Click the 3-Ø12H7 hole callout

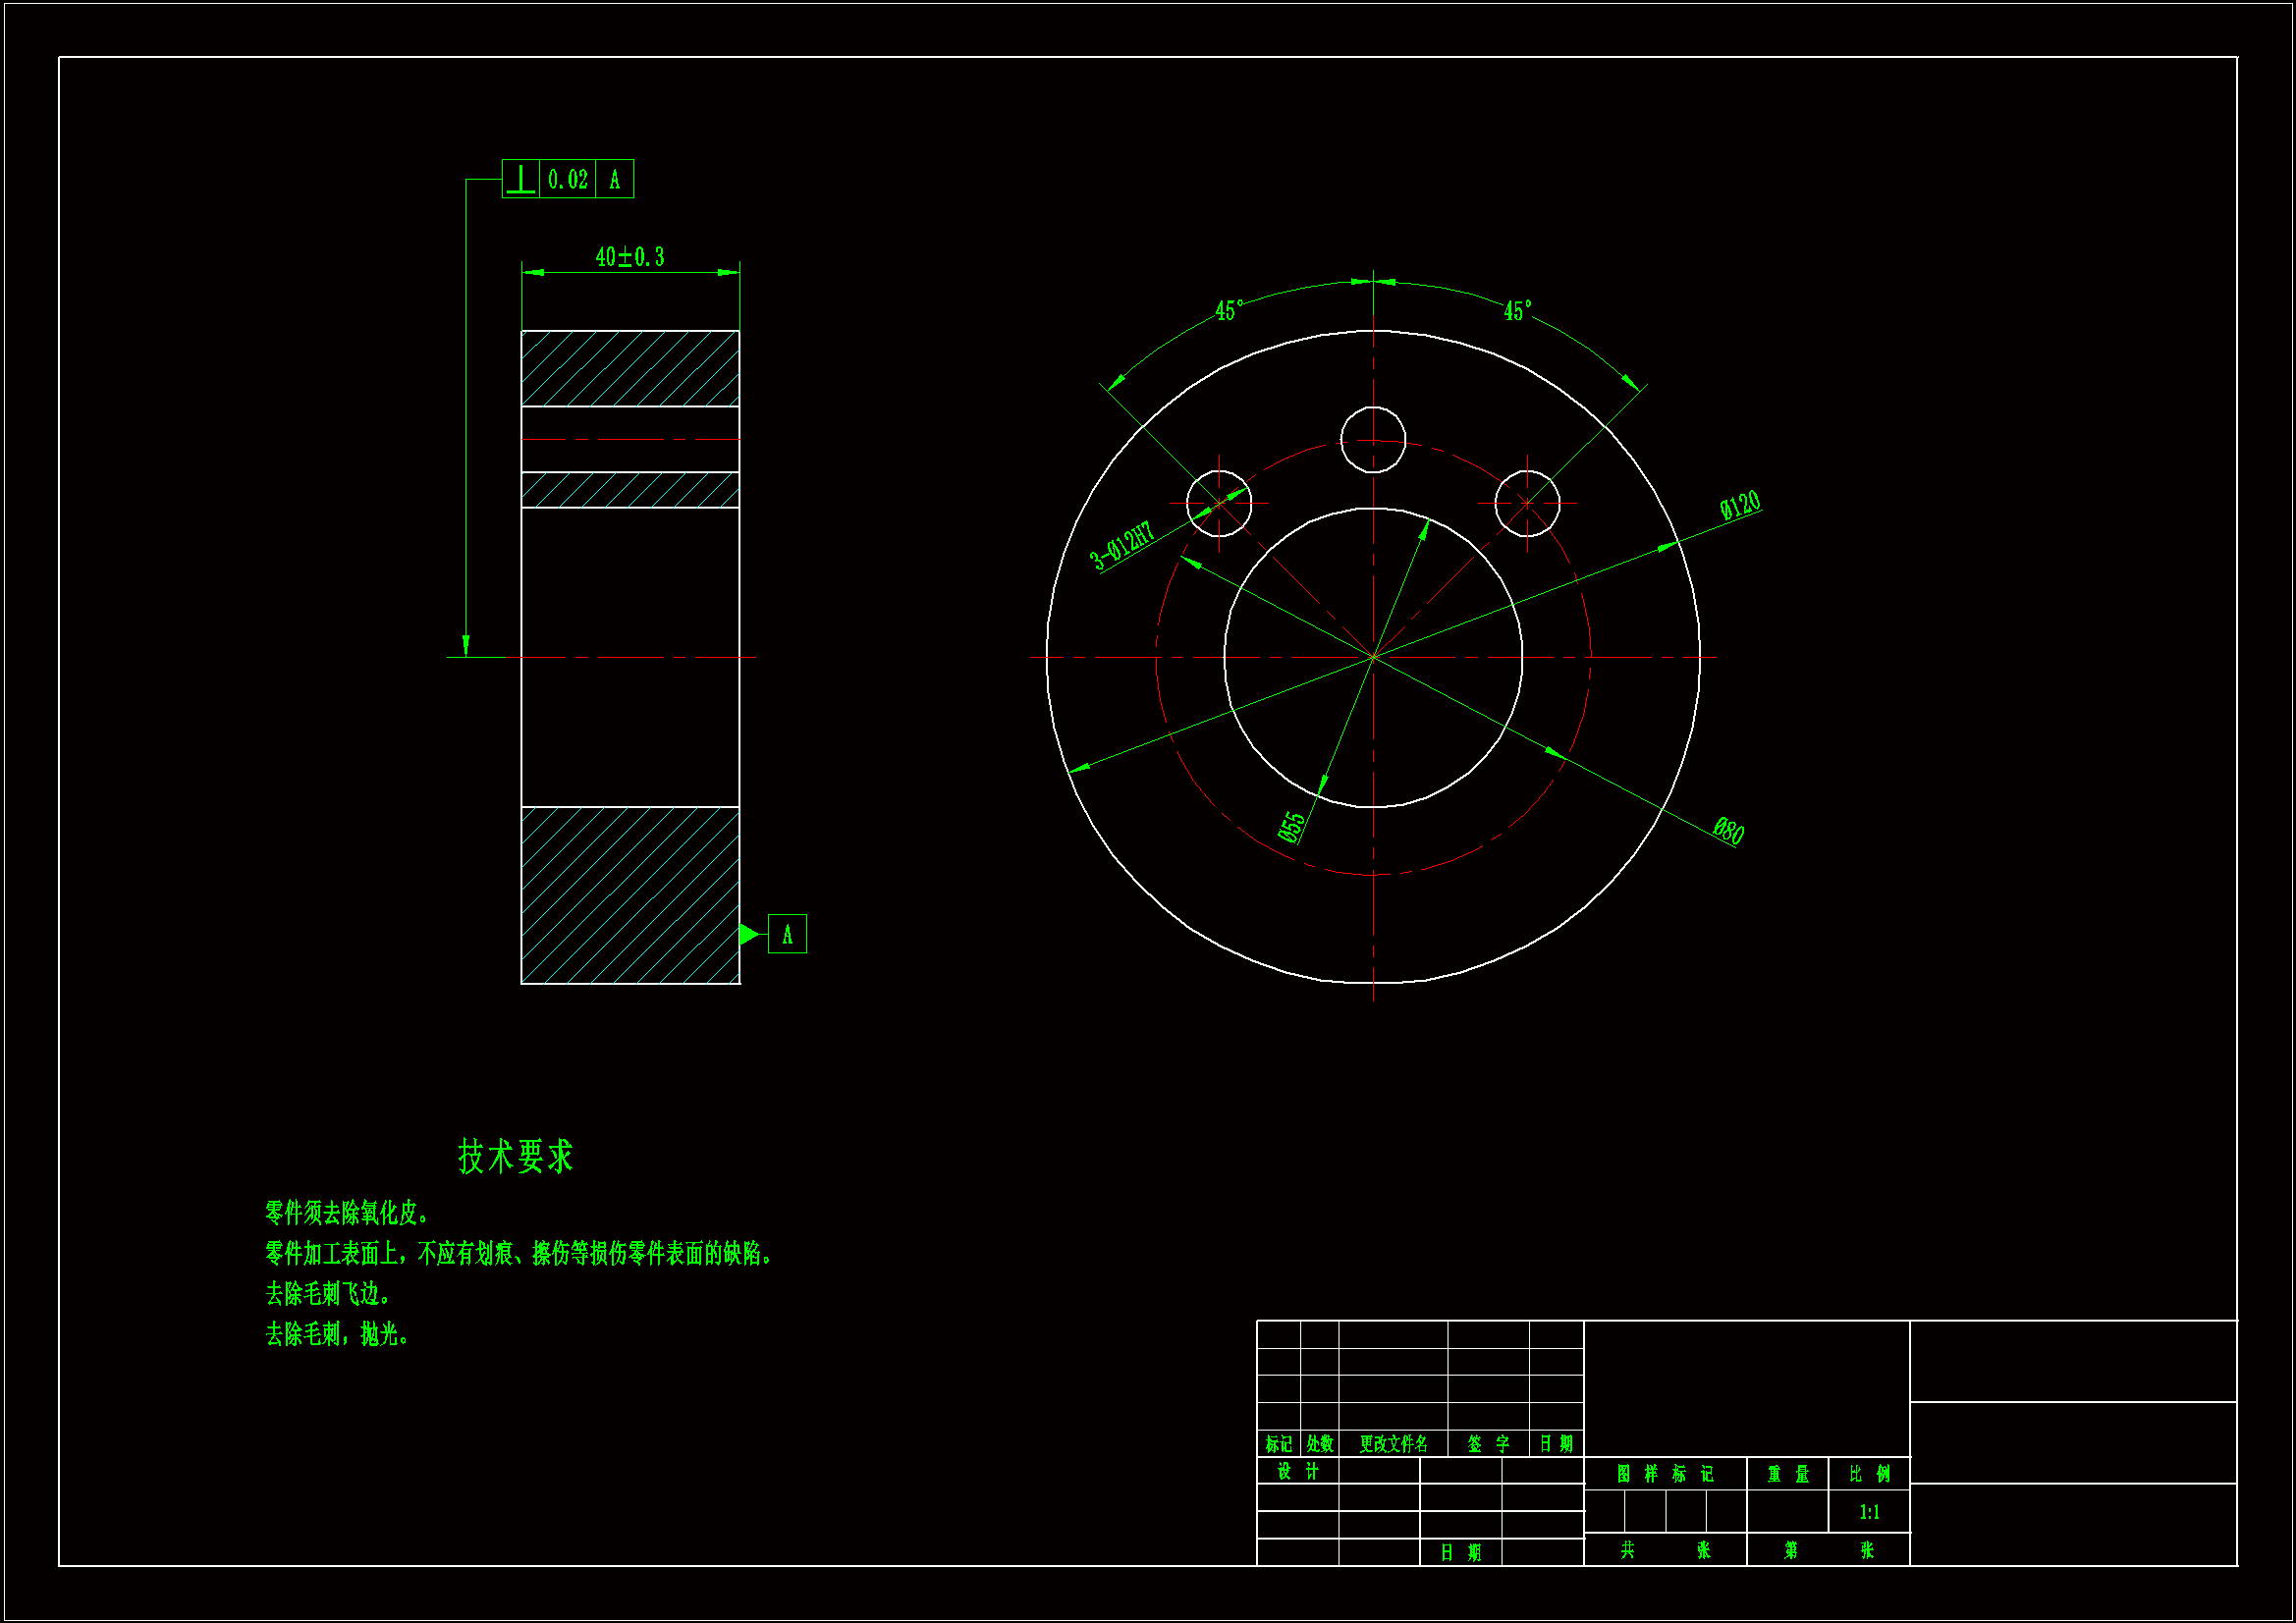tap(1121, 545)
